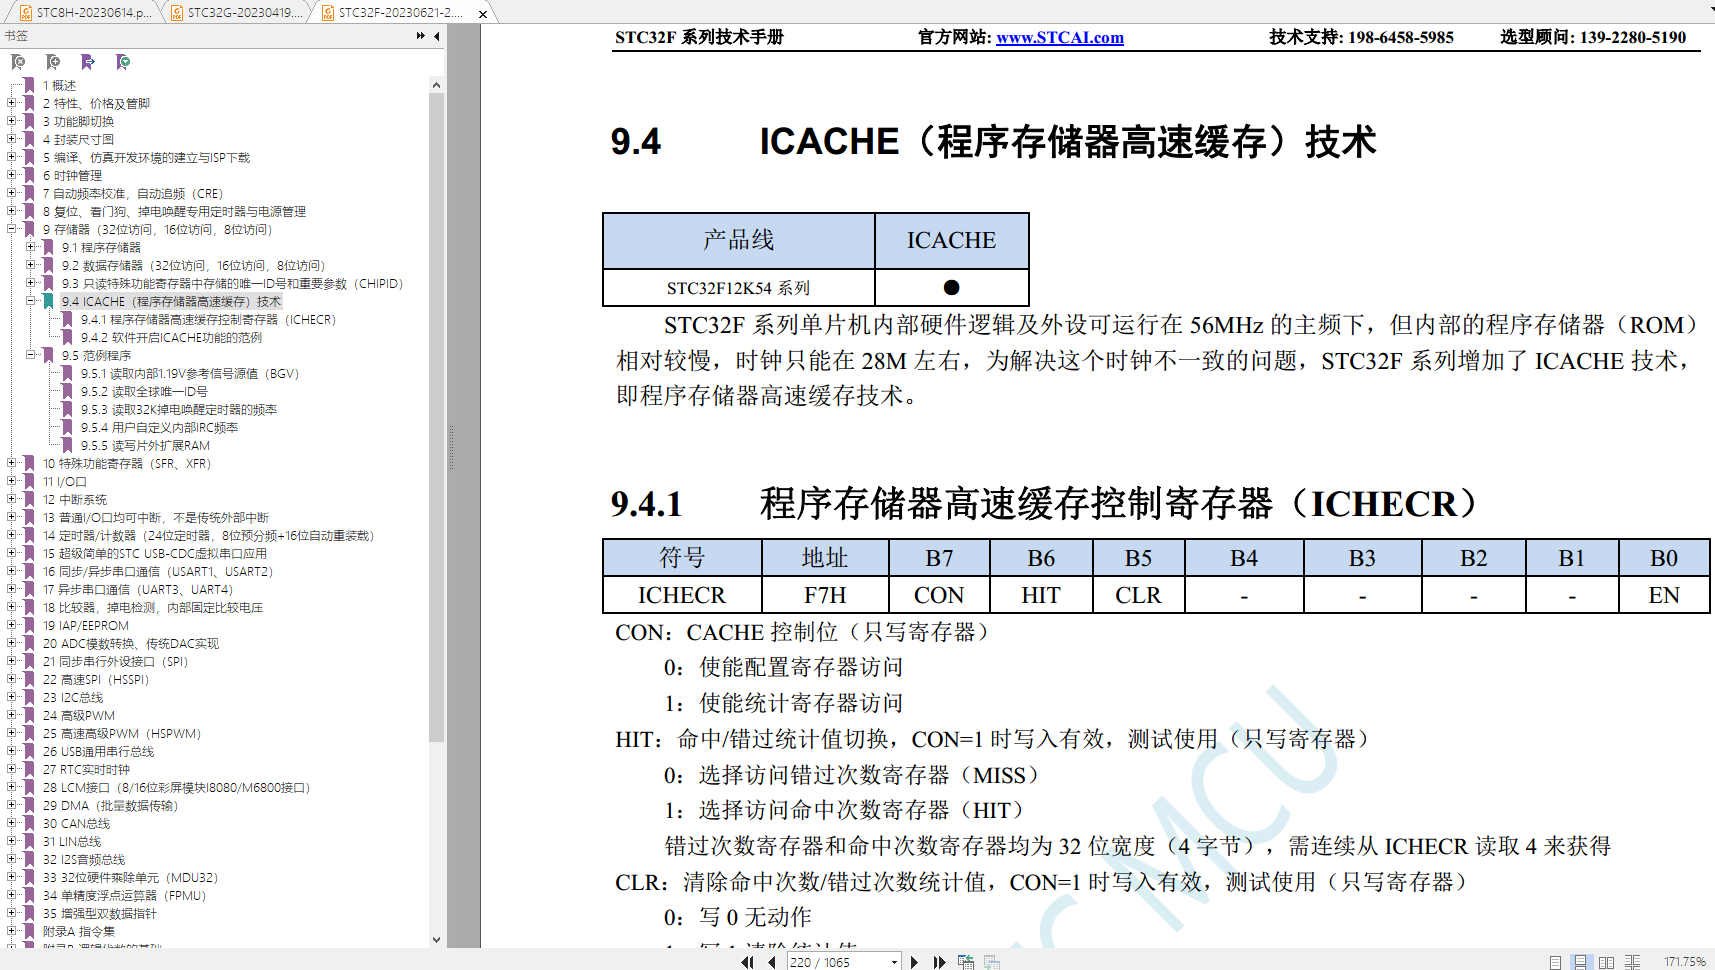1715x970 pixels.
Task: Open bookmark 23 I2C总线
Action: tap(73, 697)
